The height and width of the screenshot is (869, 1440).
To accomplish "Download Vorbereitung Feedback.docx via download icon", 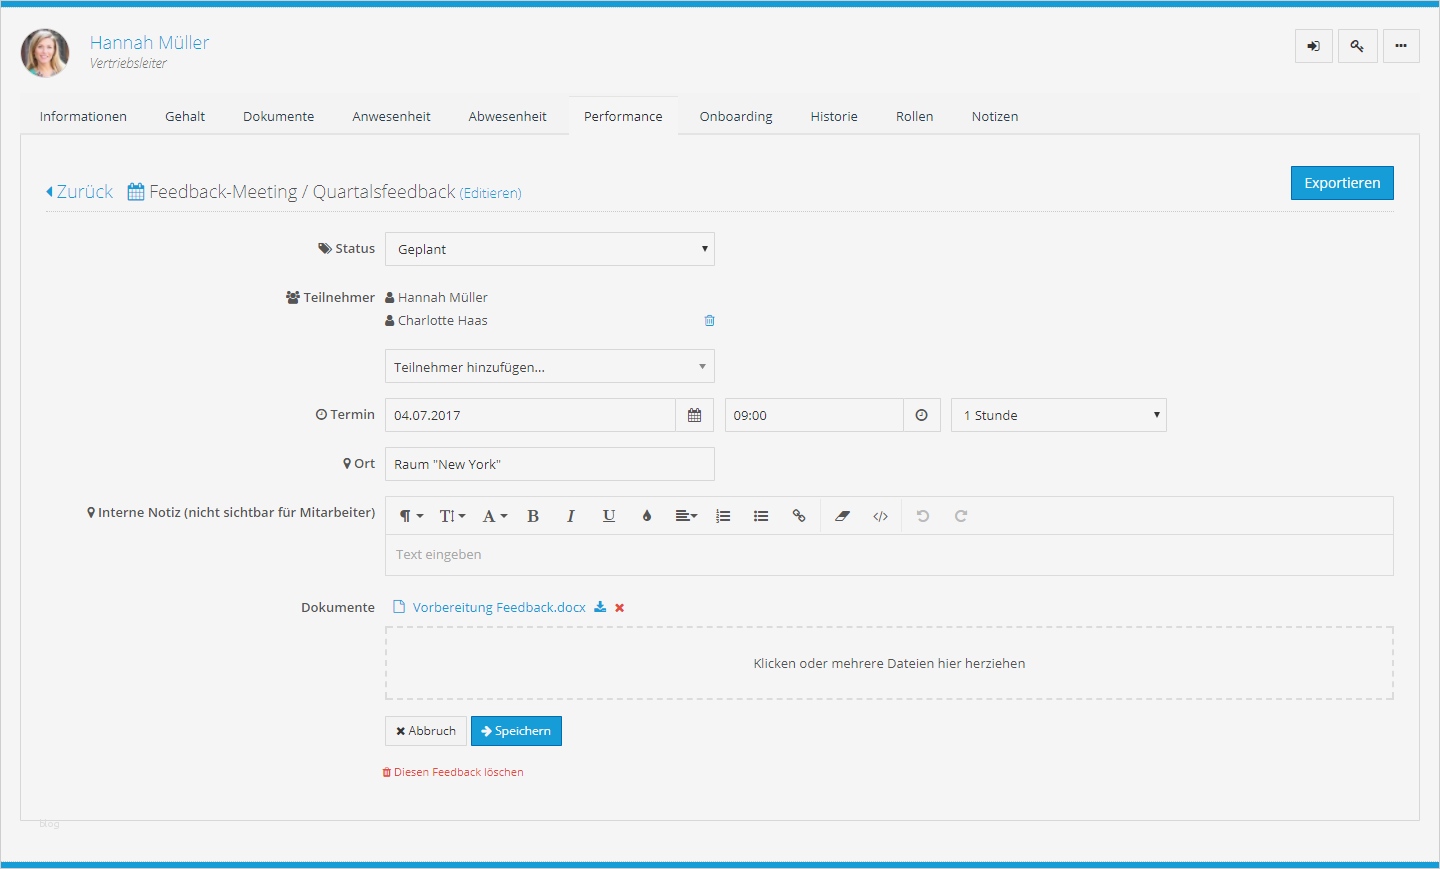I will click(600, 607).
